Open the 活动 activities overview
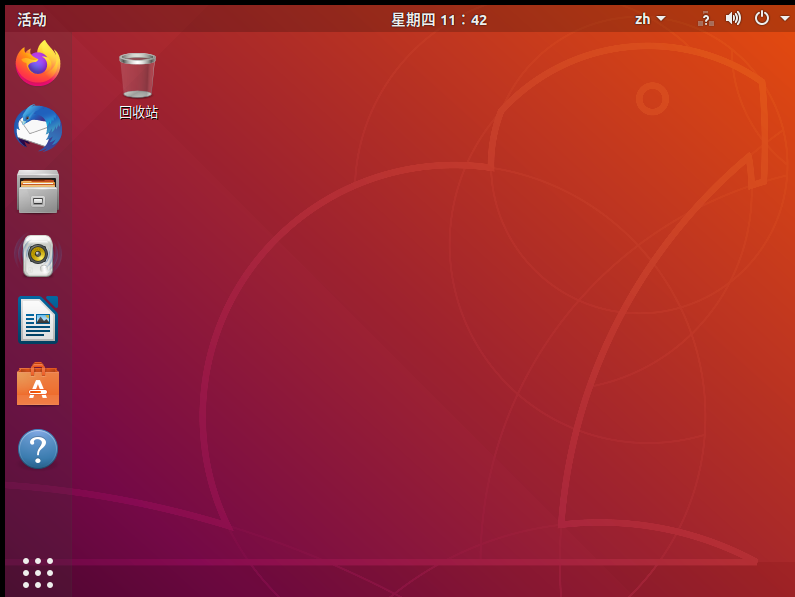 point(32,19)
